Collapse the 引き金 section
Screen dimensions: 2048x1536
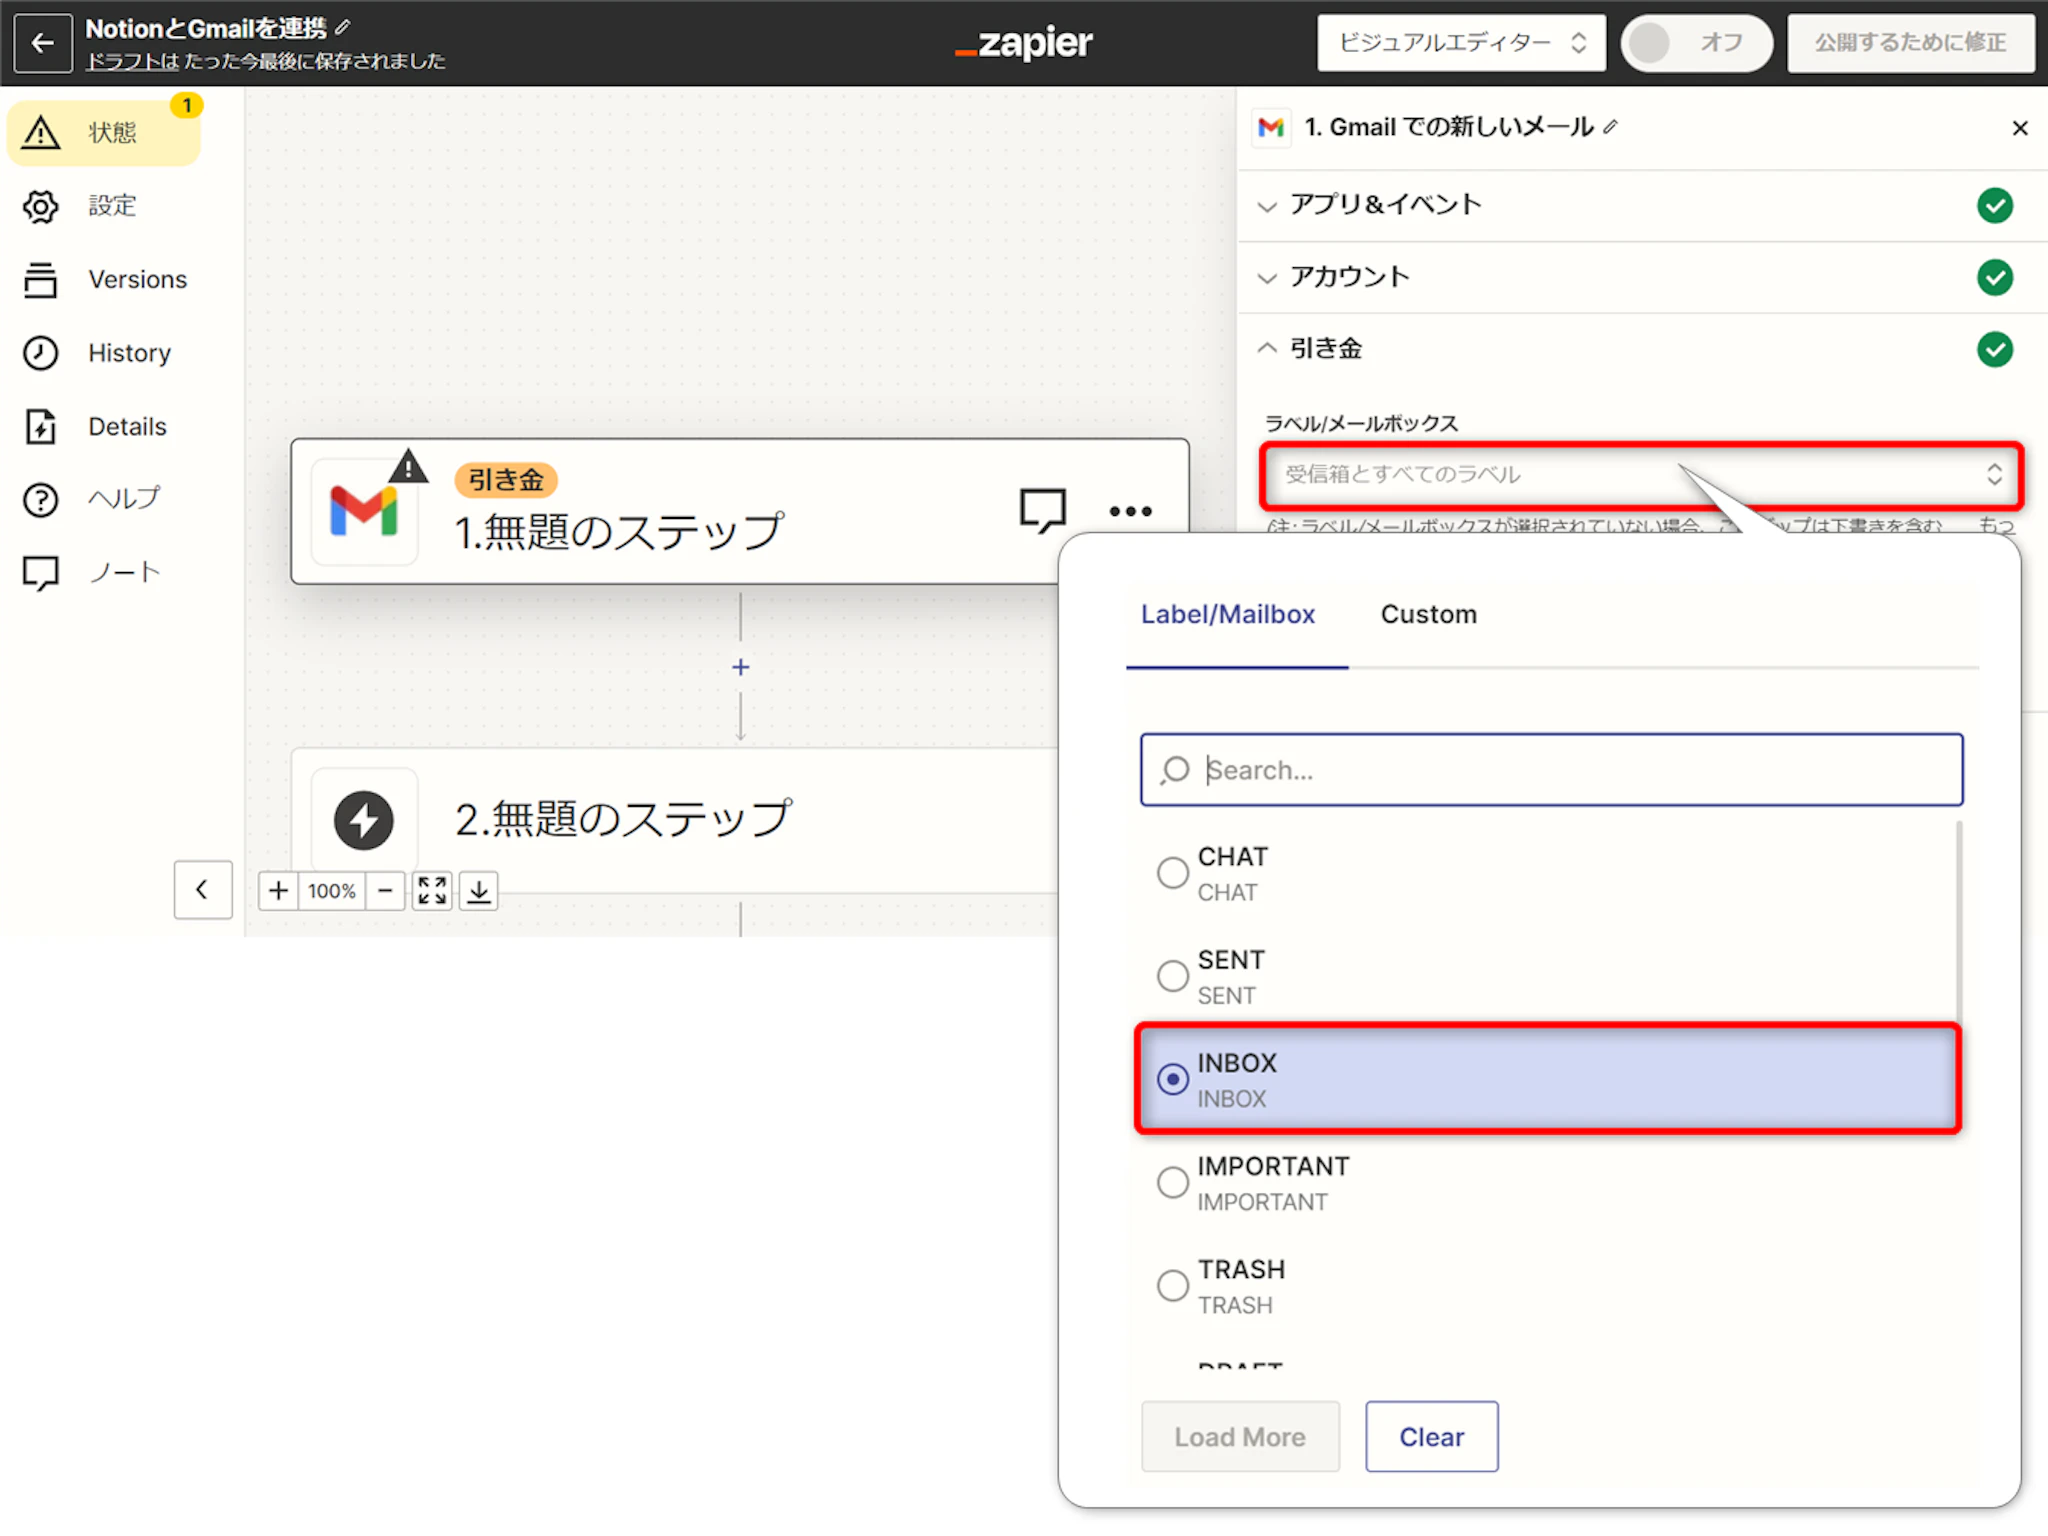tap(1325, 349)
